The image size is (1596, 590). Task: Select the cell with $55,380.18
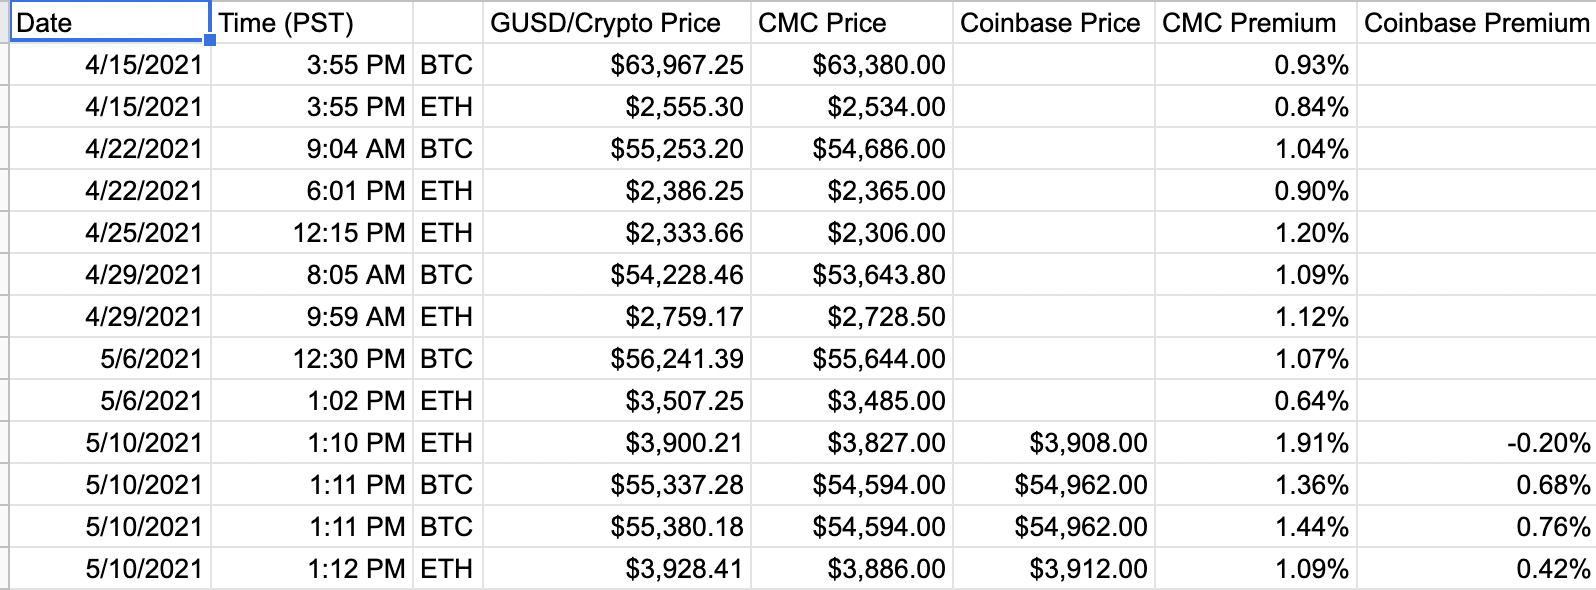617,527
